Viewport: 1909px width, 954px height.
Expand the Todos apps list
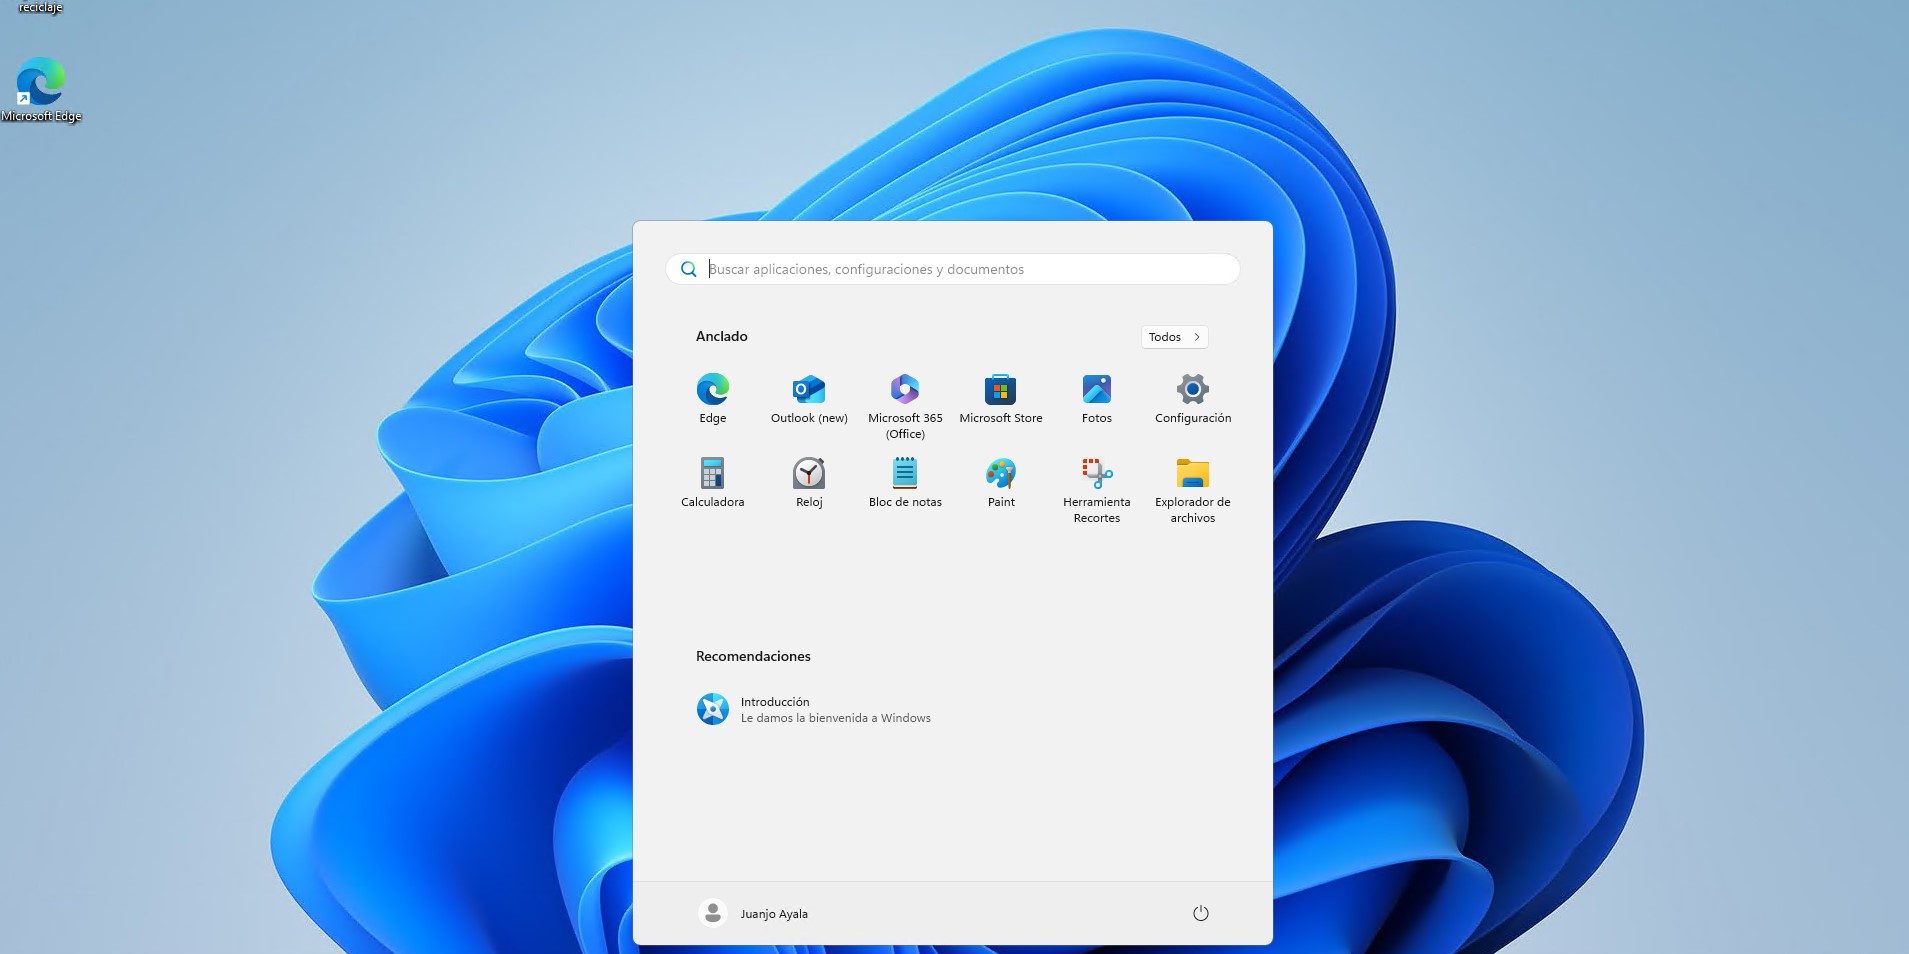[x=1174, y=337]
